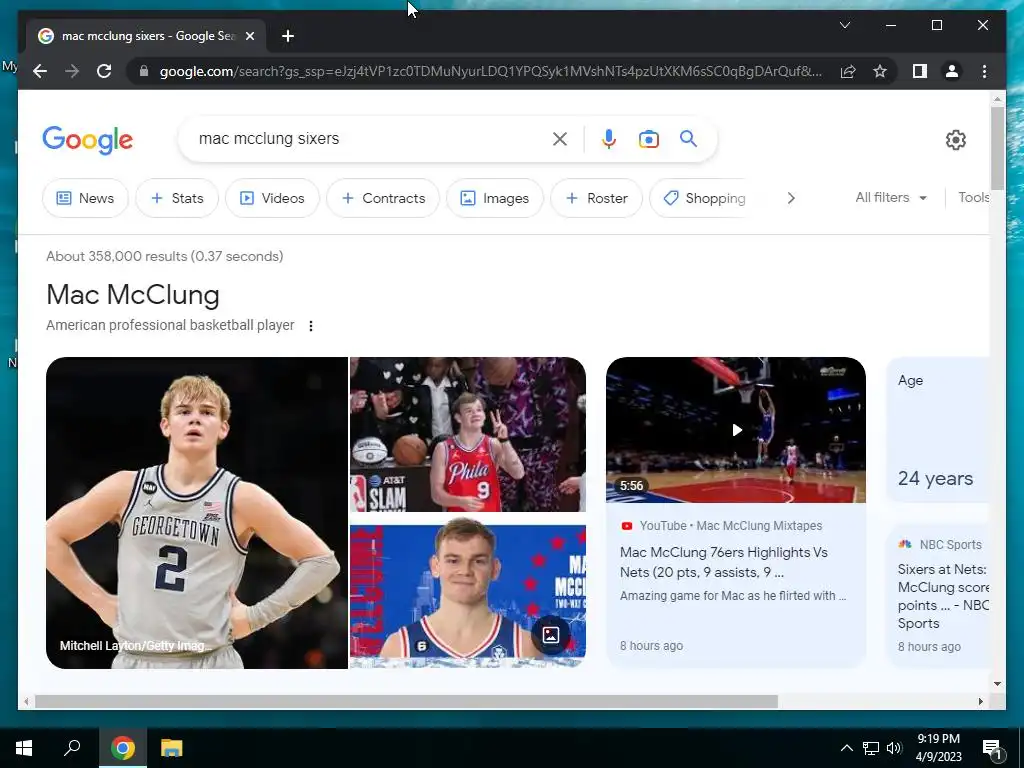Play the 76ers highlights video
The image size is (1024, 768).
click(x=736, y=430)
